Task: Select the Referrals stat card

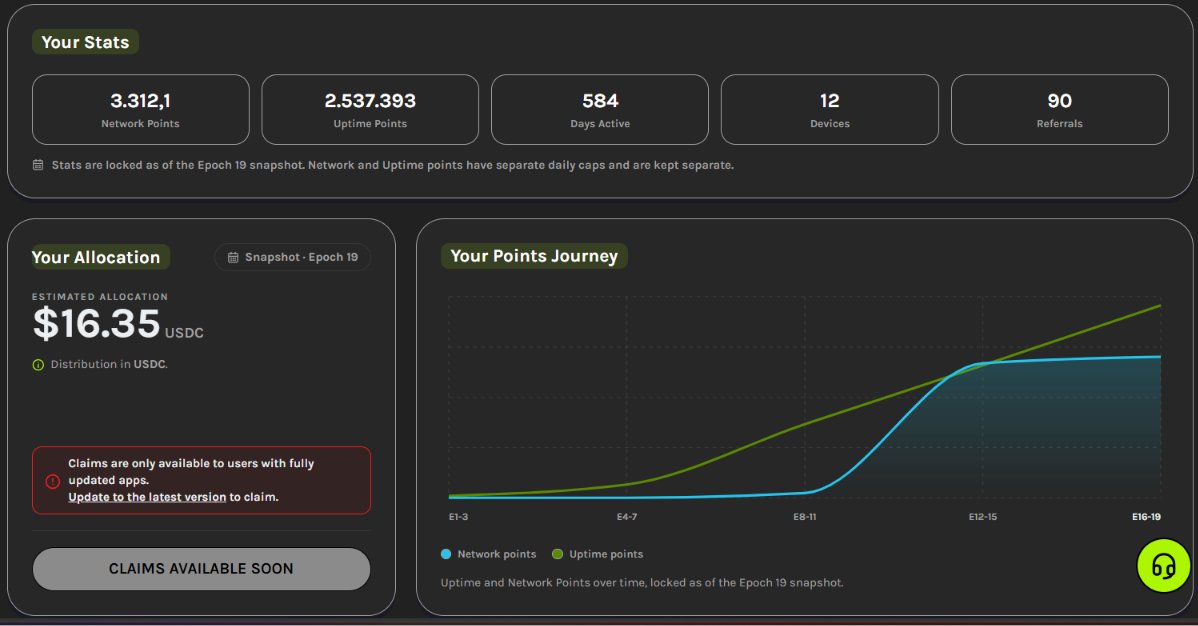Action: pyautogui.click(x=1060, y=109)
